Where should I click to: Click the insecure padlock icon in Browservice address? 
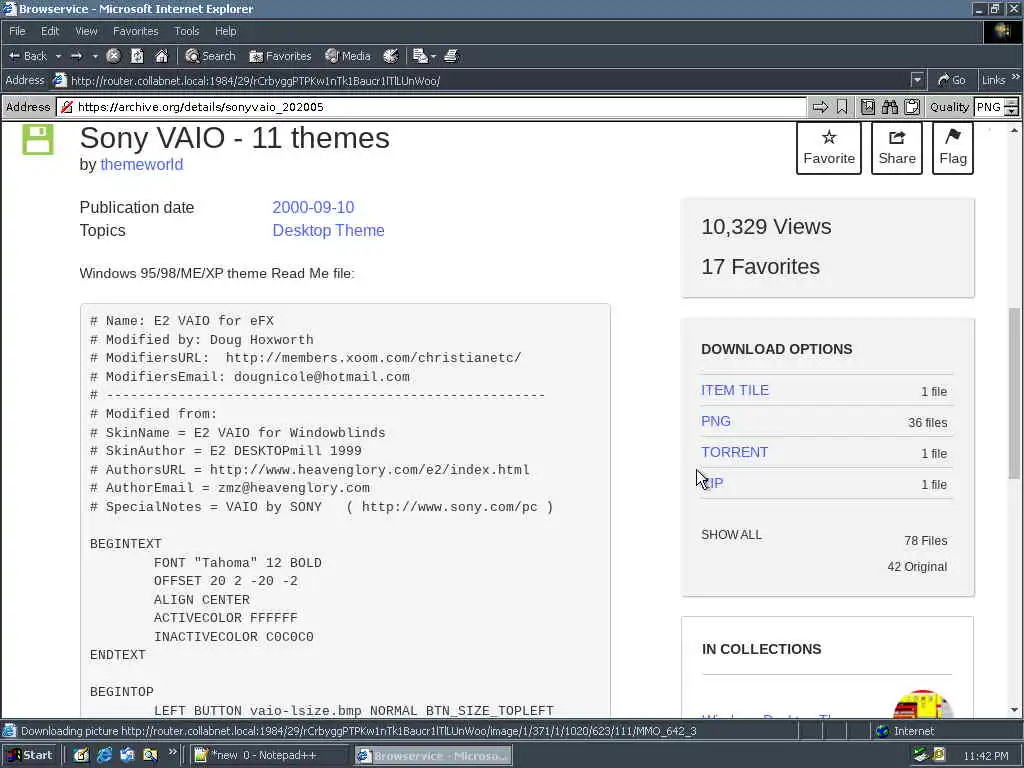click(67, 107)
